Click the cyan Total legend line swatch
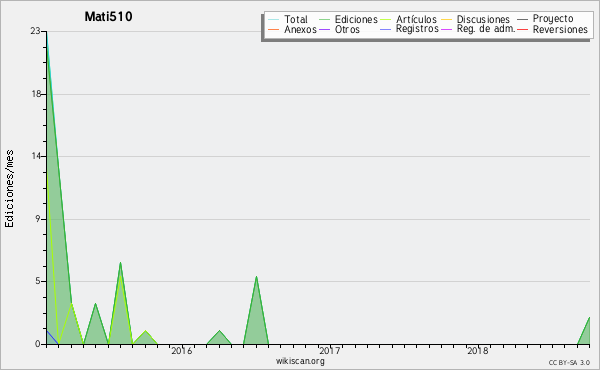The height and width of the screenshot is (370, 600). pyautogui.click(x=274, y=19)
